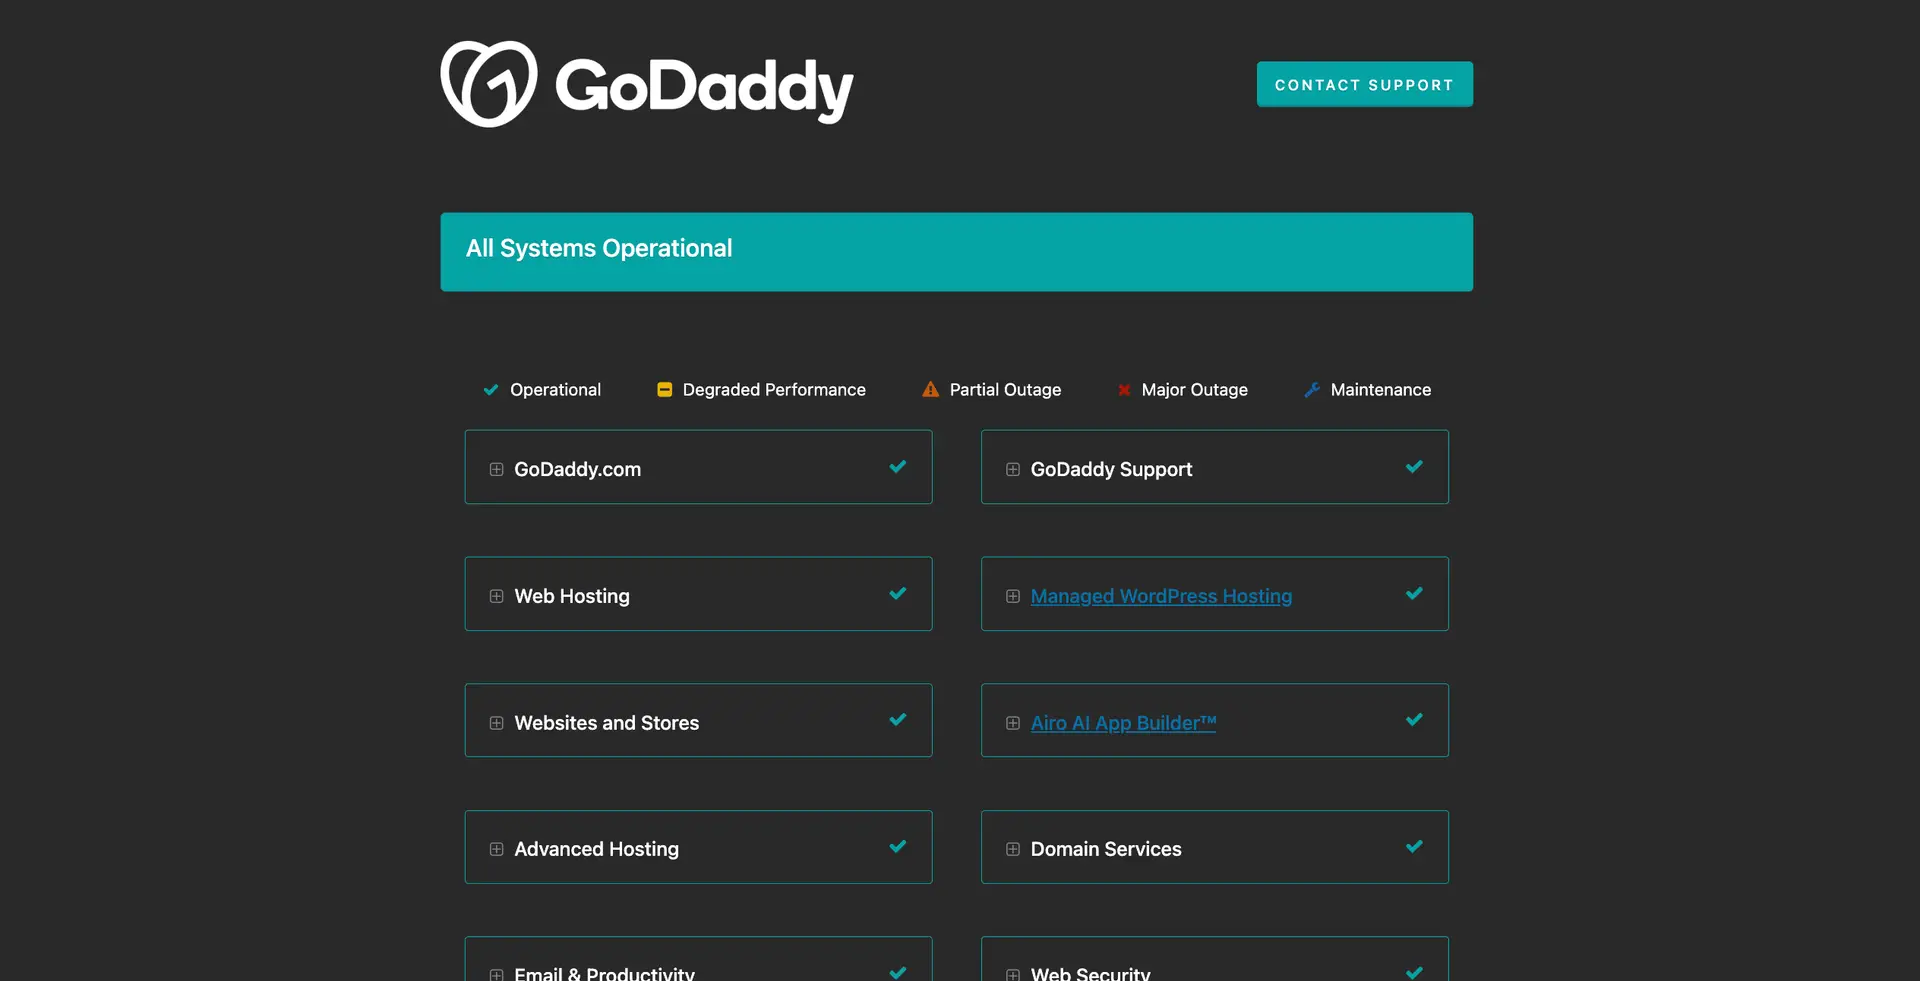This screenshot has height=981, width=1920.
Task: Expand the Advanced Hosting component group
Action: (x=496, y=849)
